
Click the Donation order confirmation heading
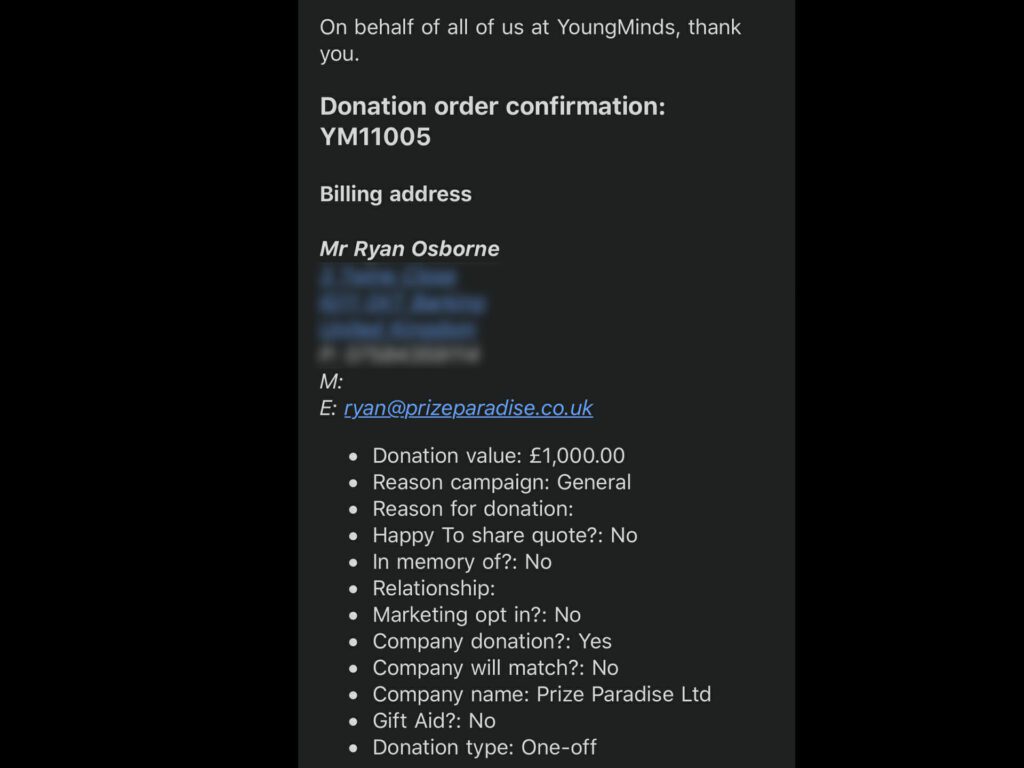click(x=492, y=107)
